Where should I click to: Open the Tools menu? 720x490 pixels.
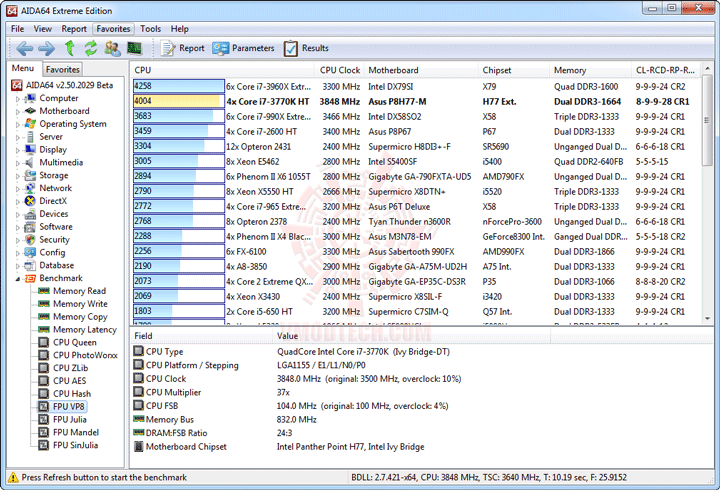click(151, 29)
